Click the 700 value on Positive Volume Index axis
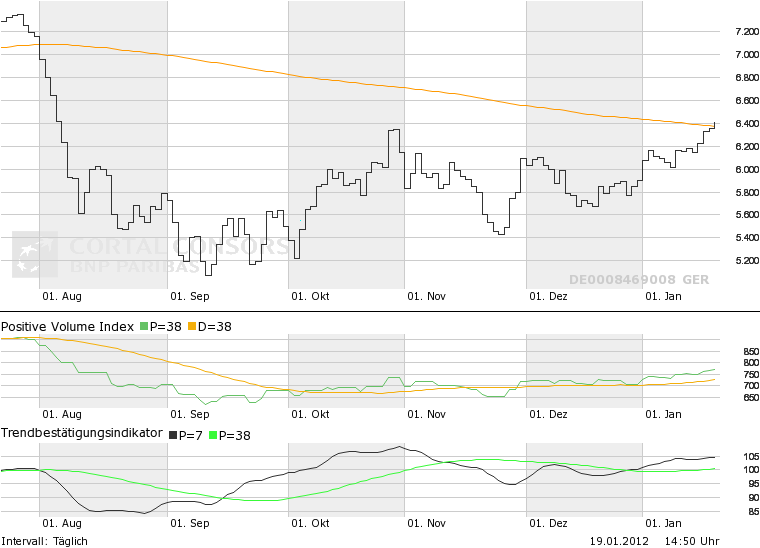This screenshot has width=760, height=548. pyautogui.click(x=751, y=386)
